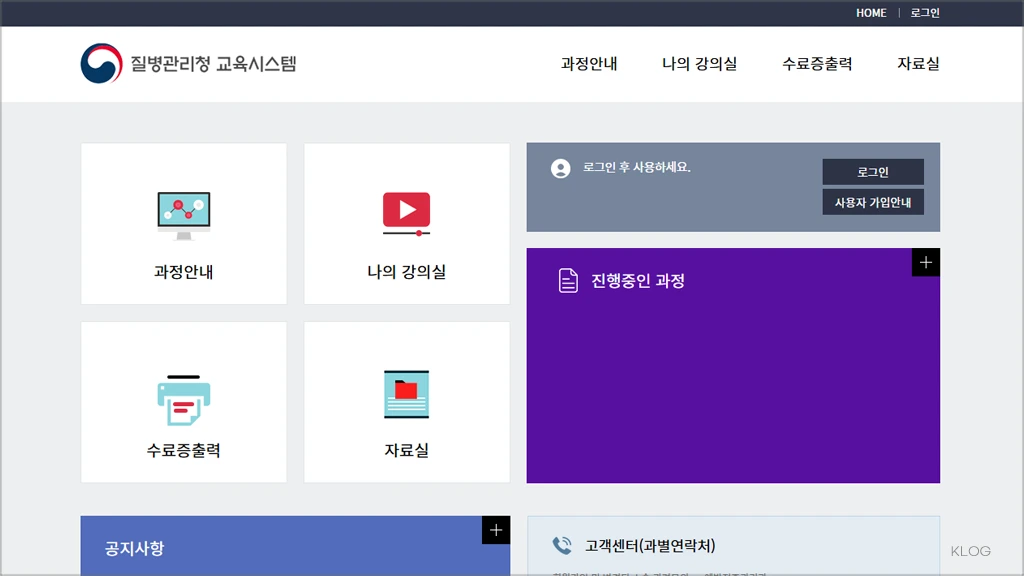This screenshot has height=576, width=1024.
Task: Open the HOME menu at the top
Action: pos(870,12)
